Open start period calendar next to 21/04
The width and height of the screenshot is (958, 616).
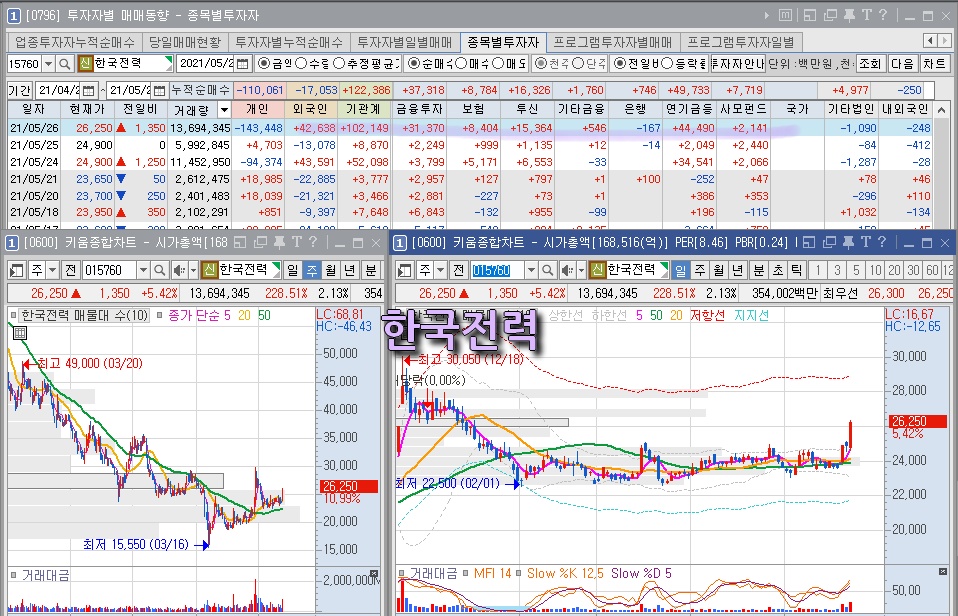(89, 90)
